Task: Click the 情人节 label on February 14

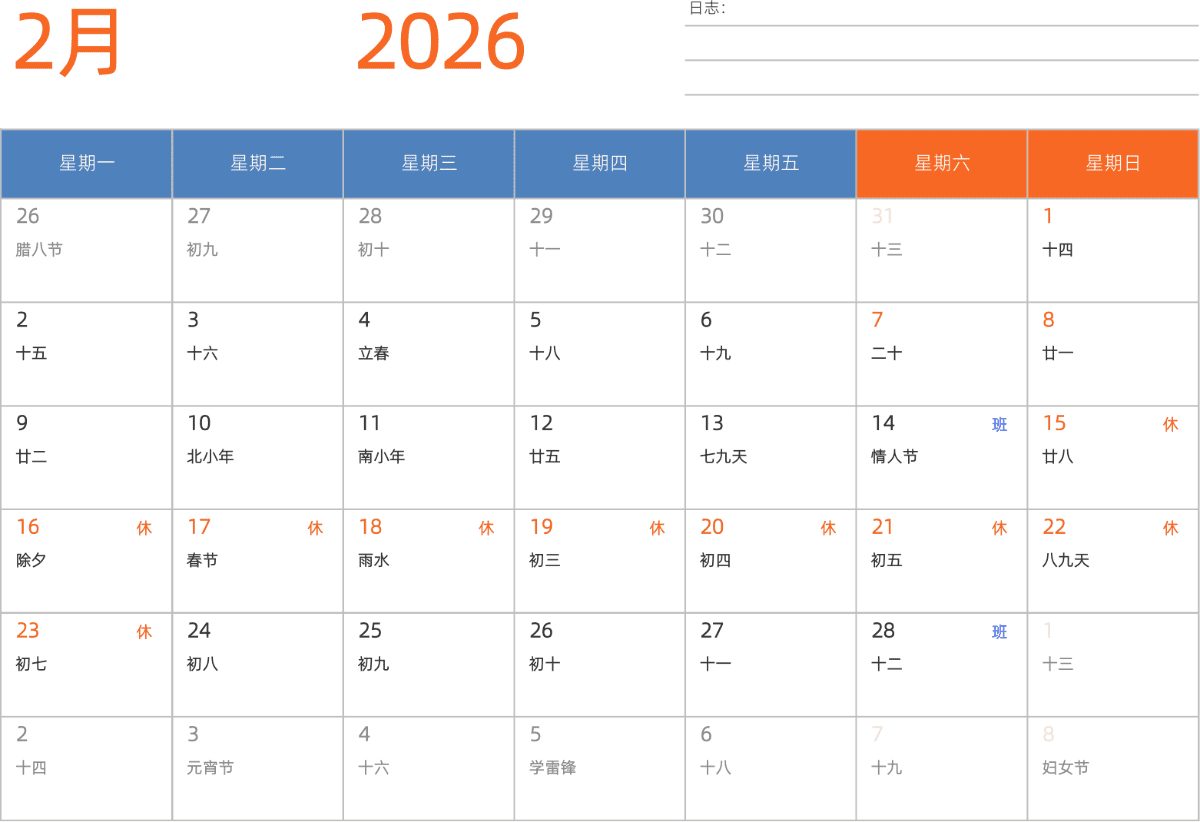Action: click(894, 457)
